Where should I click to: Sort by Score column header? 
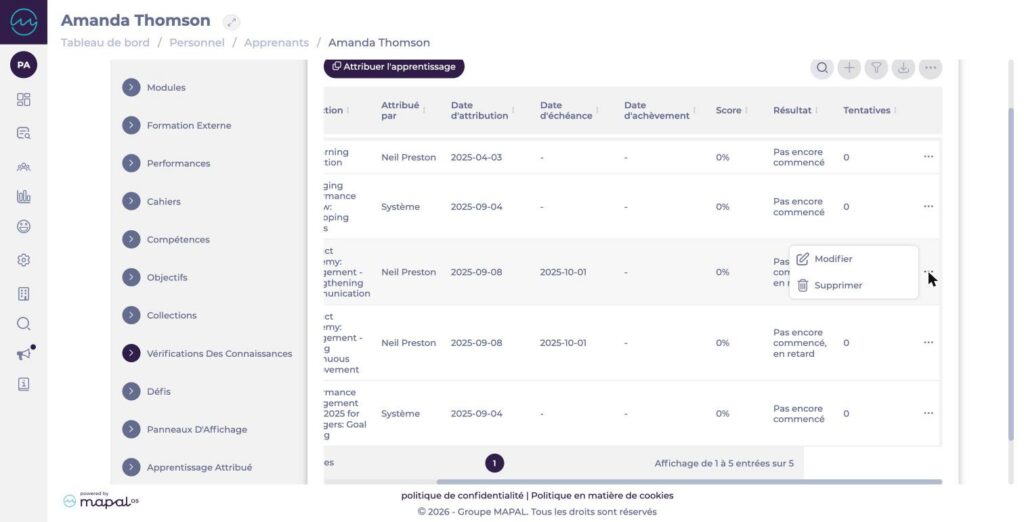pyautogui.click(x=731, y=110)
